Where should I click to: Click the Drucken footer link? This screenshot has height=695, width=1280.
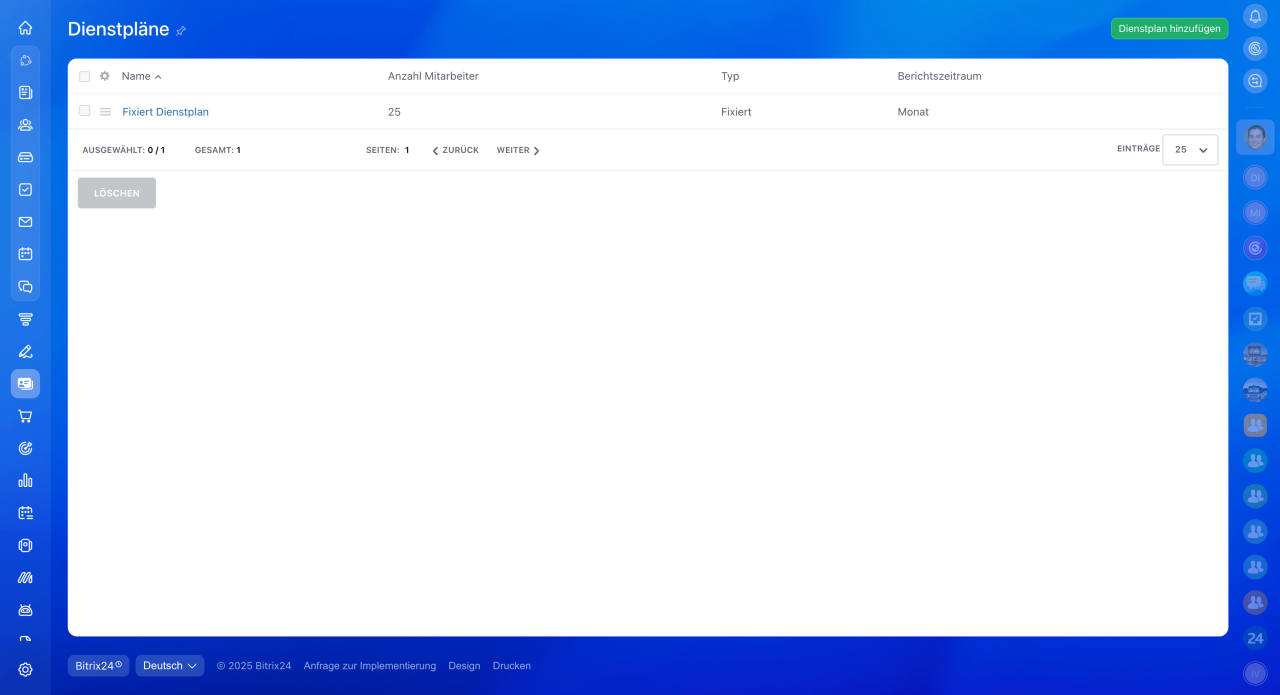pos(512,666)
